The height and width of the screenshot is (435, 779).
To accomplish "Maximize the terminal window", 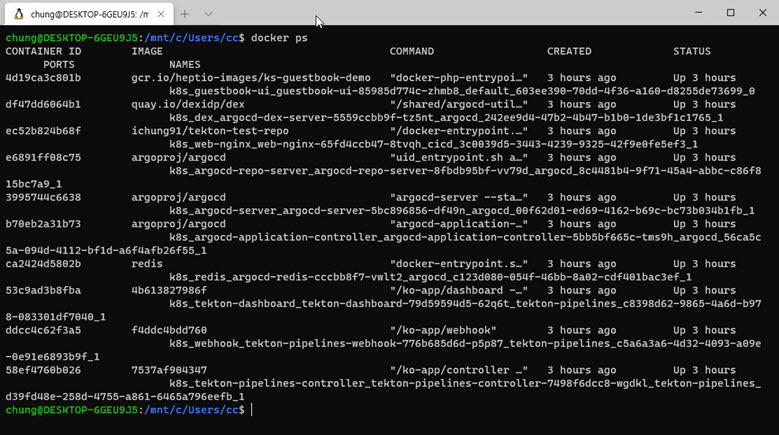I will pyautogui.click(x=730, y=12).
